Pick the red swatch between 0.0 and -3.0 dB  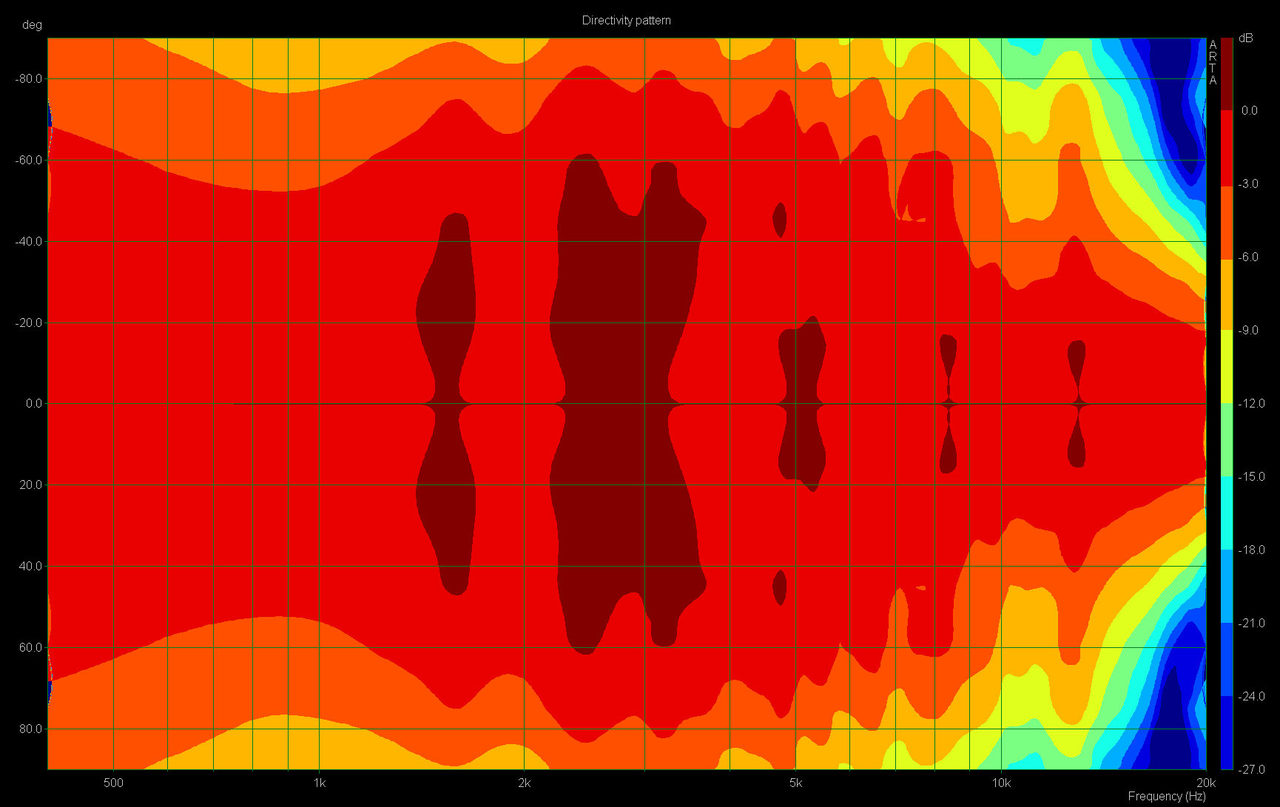coord(1227,146)
